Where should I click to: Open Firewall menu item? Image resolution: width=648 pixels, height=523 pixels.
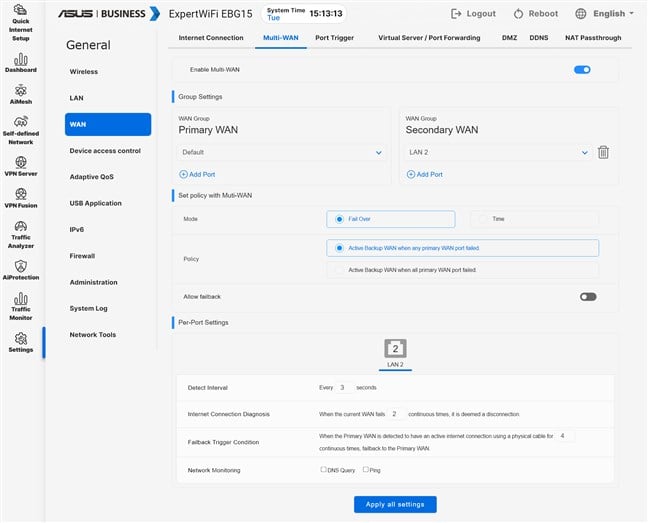82,256
